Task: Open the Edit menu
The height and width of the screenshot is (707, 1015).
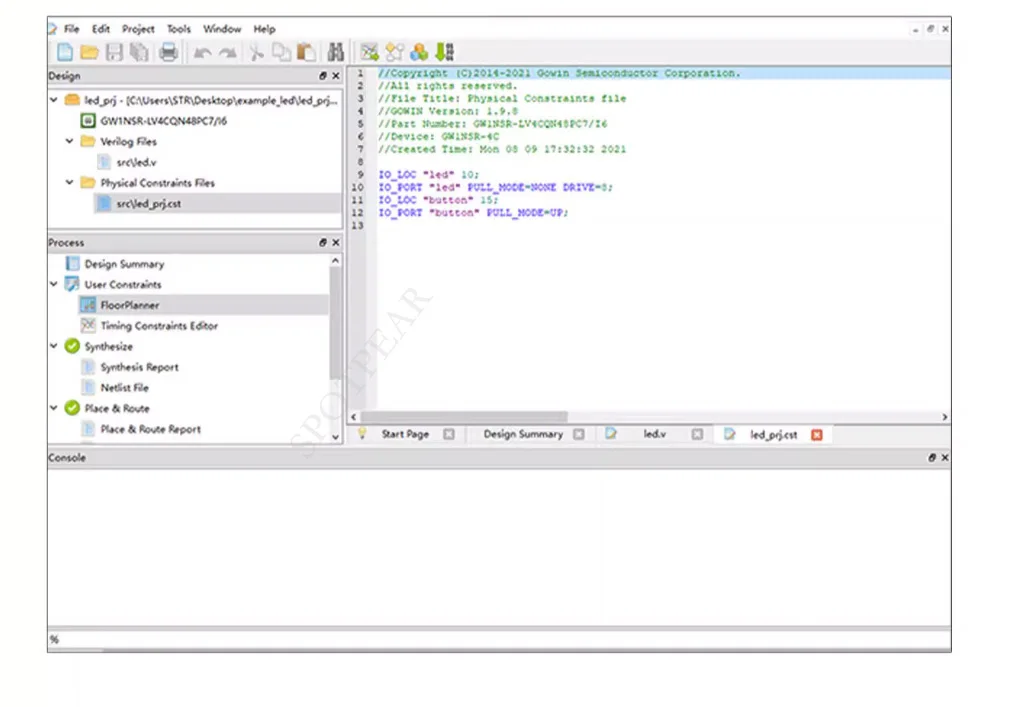Action: [100, 29]
